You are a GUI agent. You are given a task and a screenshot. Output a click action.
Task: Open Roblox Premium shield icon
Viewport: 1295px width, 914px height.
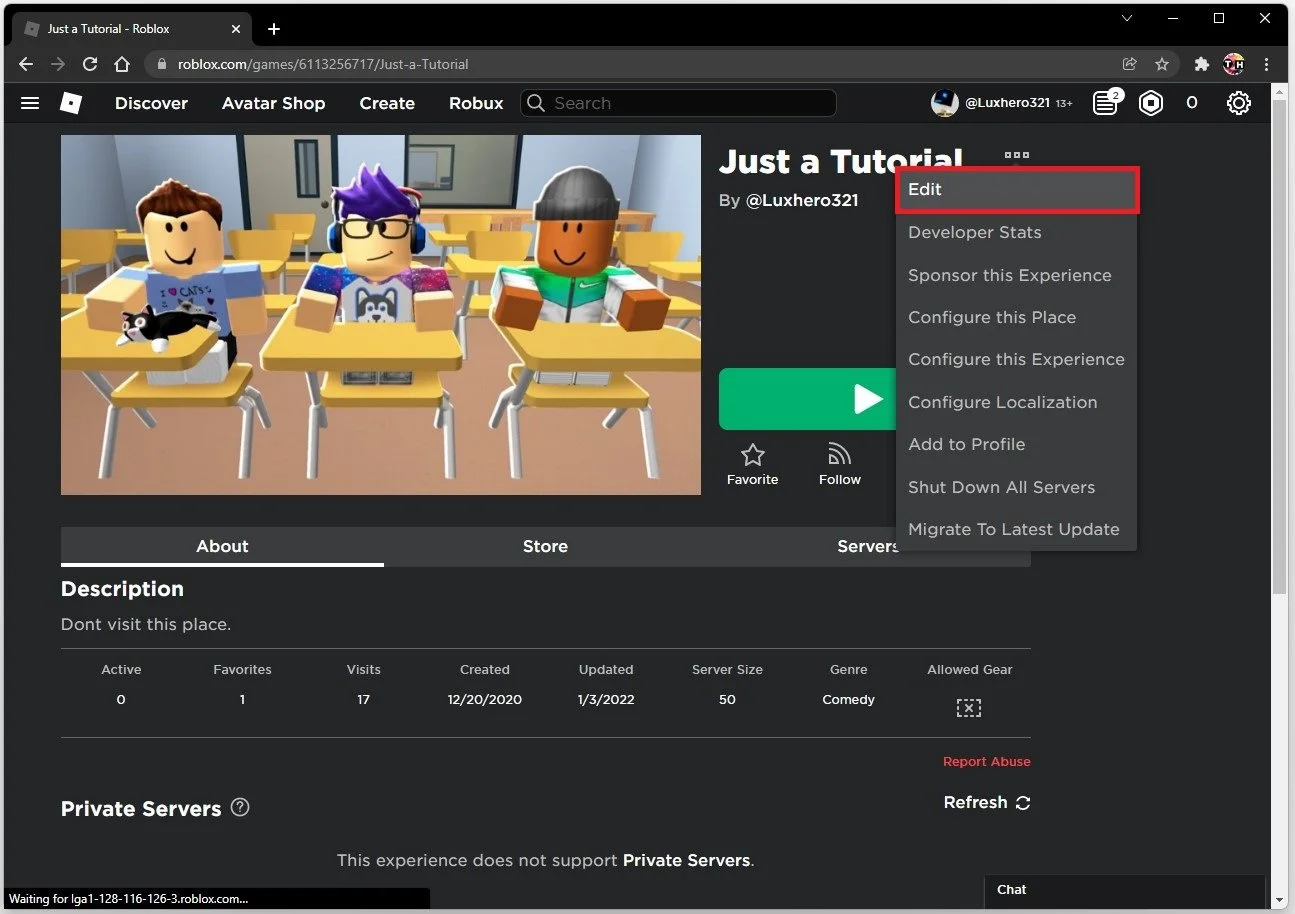tap(1150, 103)
